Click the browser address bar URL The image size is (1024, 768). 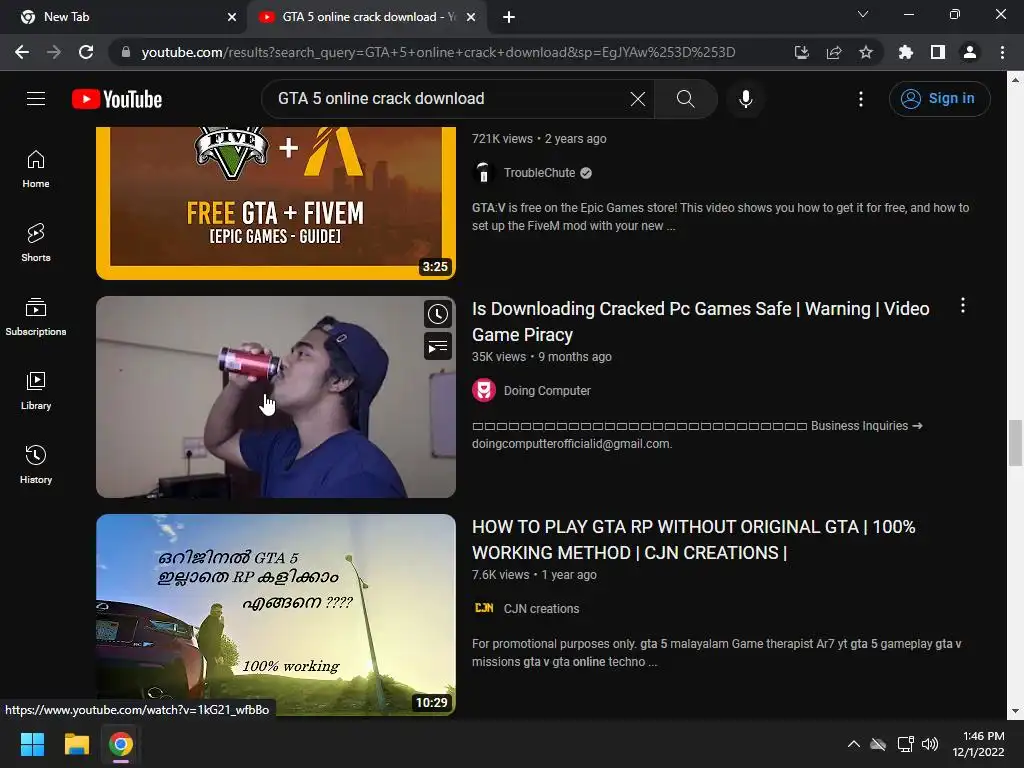tap(438, 52)
